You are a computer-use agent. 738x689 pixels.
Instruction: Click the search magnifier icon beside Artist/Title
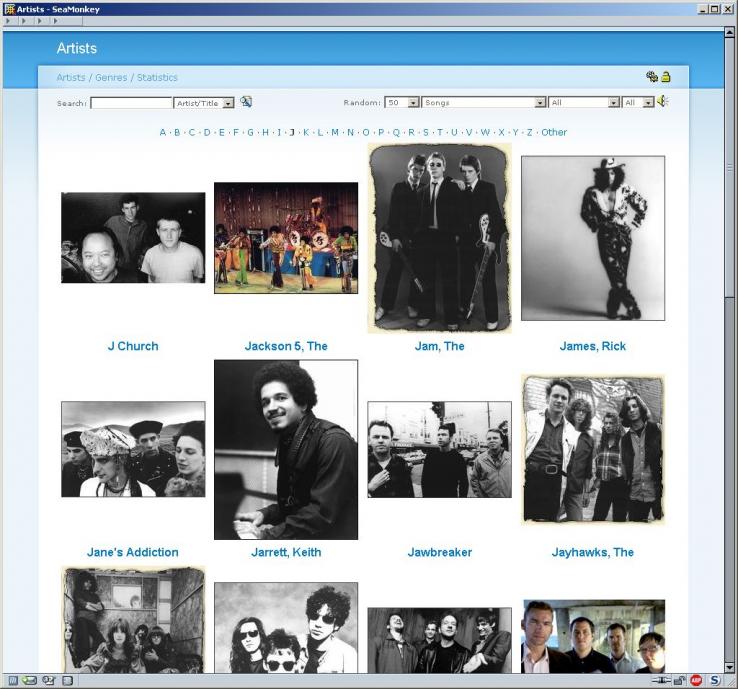(246, 102)
